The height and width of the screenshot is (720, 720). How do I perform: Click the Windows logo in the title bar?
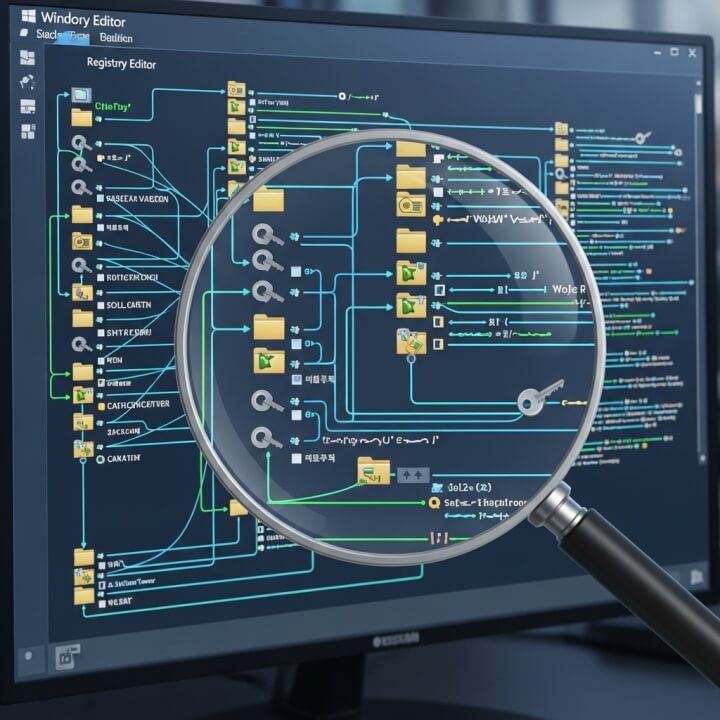(x=29, y=16)
